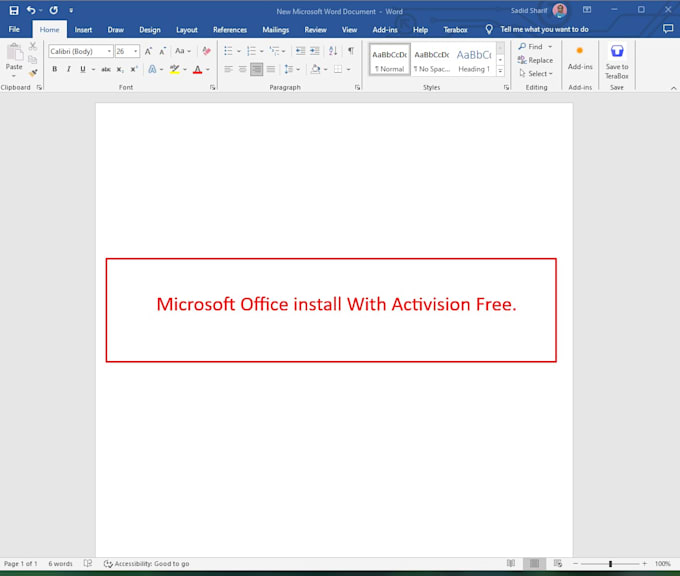This screenshot has width=680, height=576.
Task: Click the spelling proofing icon in status bar
Action: 88,563
